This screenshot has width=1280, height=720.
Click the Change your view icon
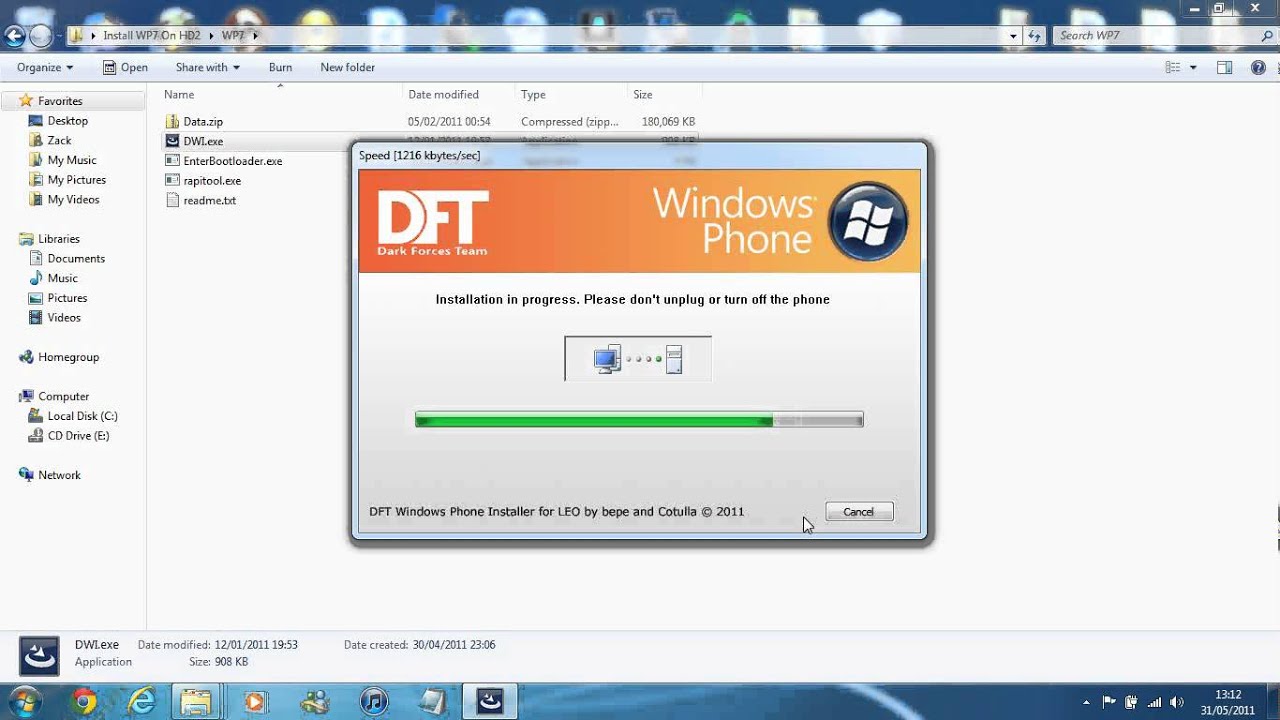click(x=1173, y=67)
